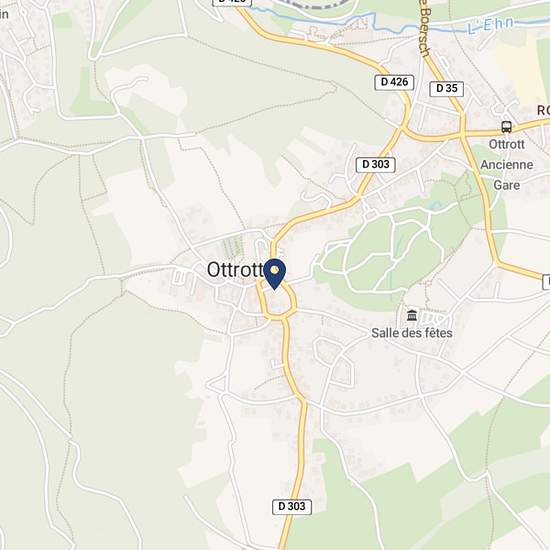Select the Salle des fêtes label

412,333
